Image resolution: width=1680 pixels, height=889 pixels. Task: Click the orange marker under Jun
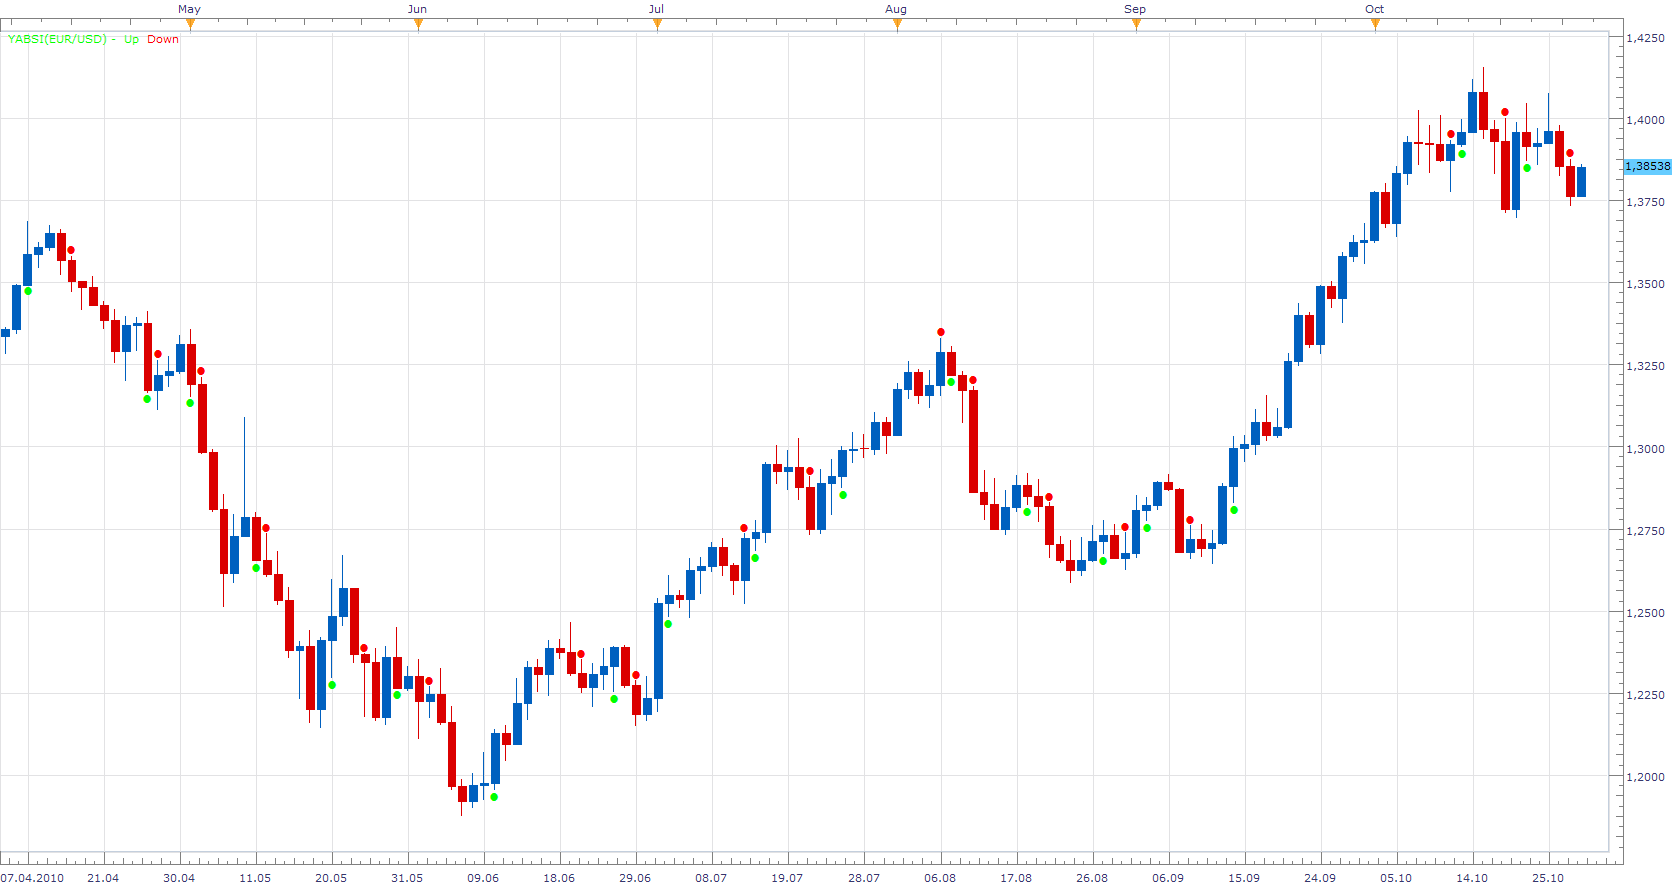(418, 25)
